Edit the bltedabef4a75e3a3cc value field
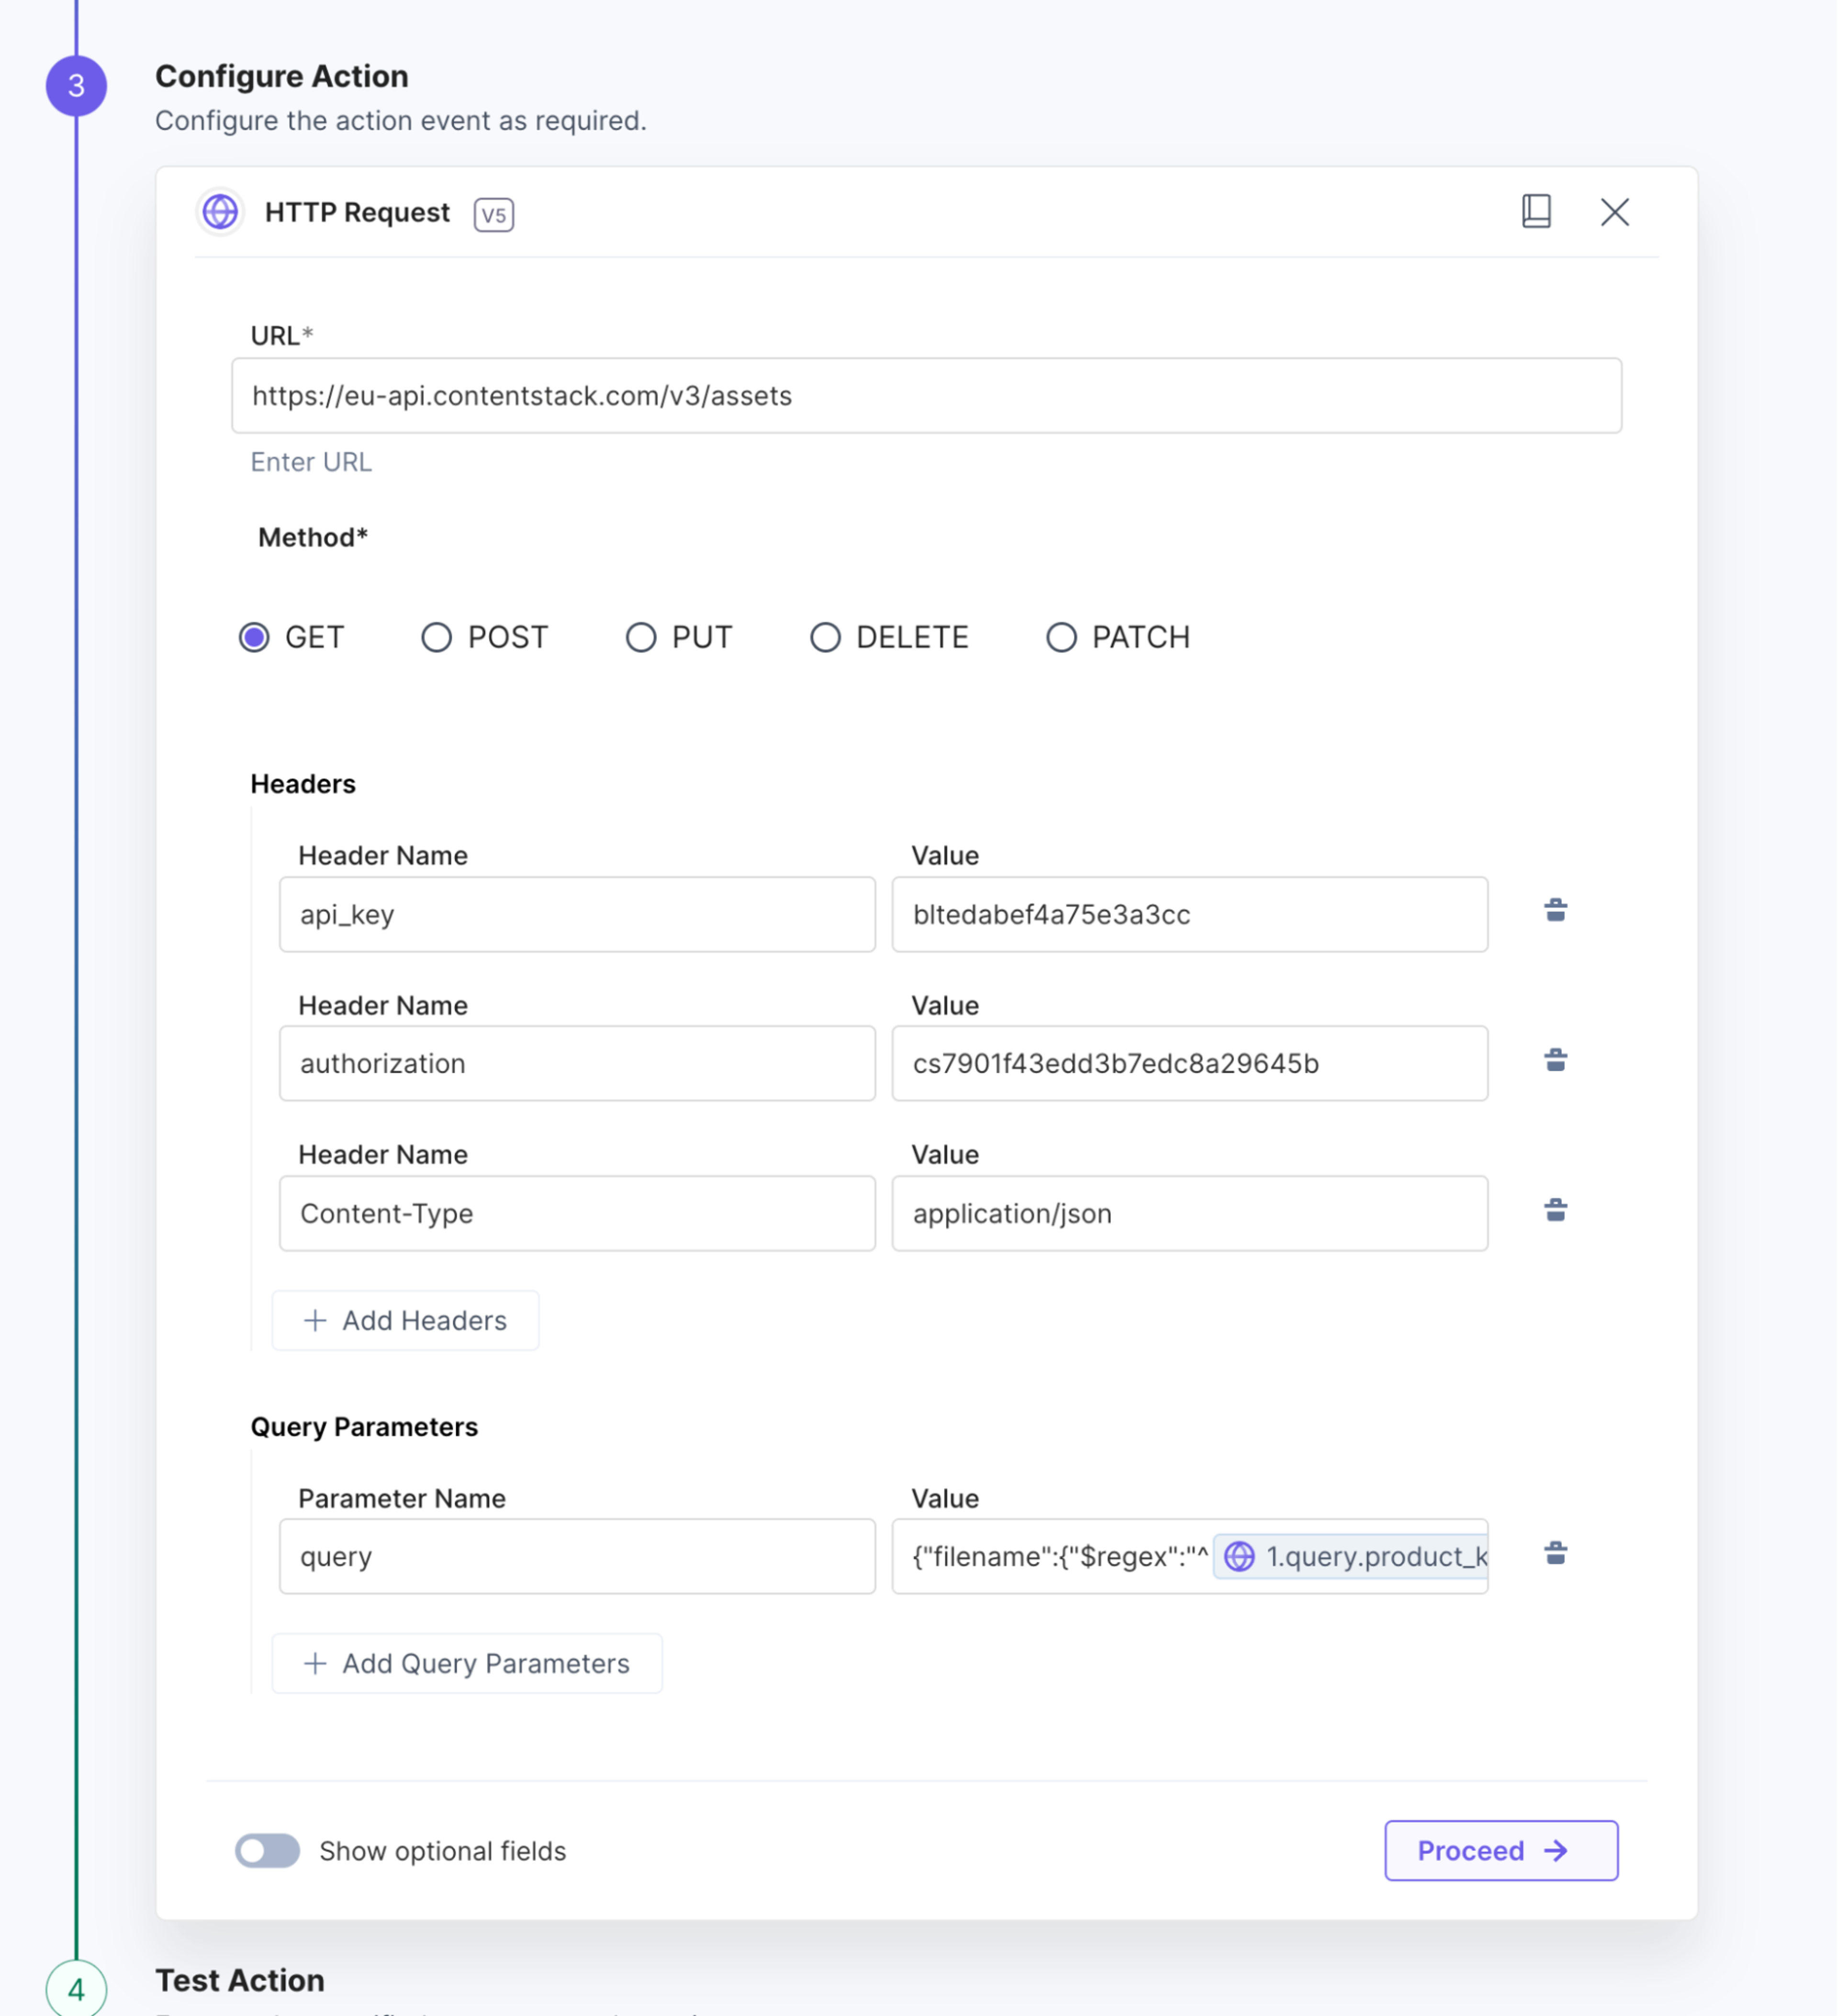Image resolution: width=1838 pixels, height=2016 pixels. [1189, 914]
